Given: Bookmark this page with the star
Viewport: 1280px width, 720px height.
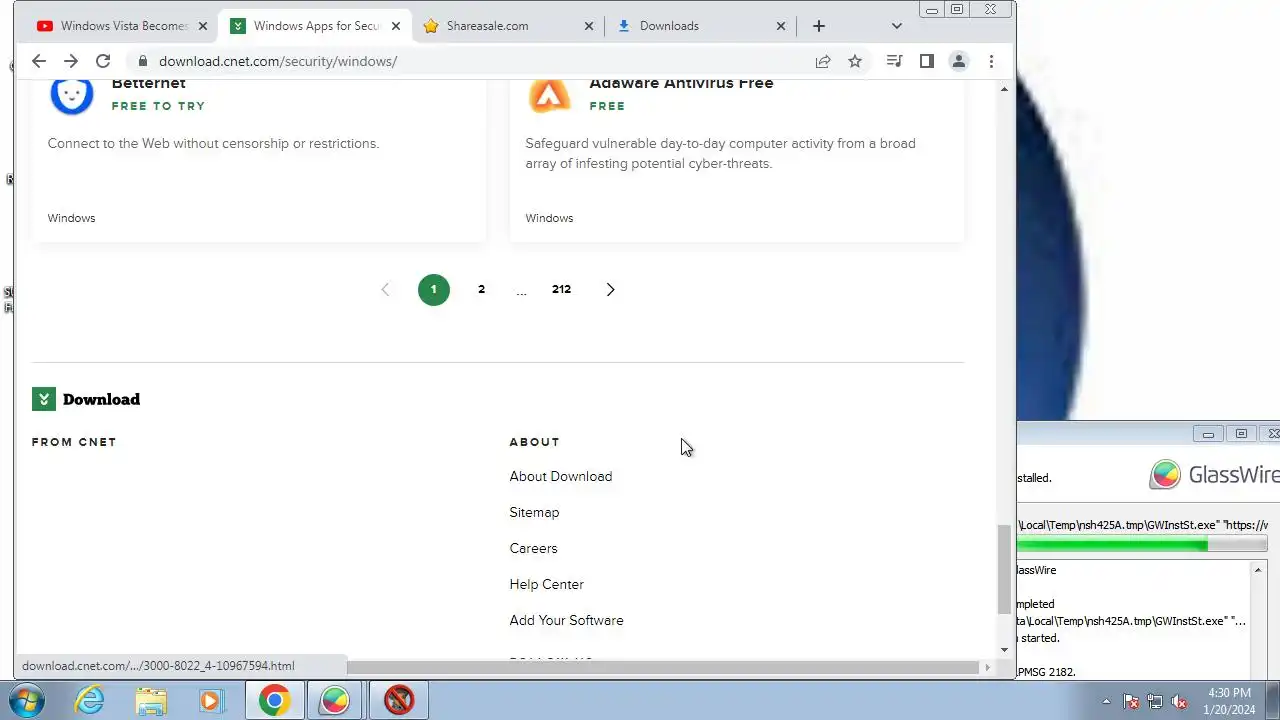Looking at the screenshot, I should coord(855,61).
